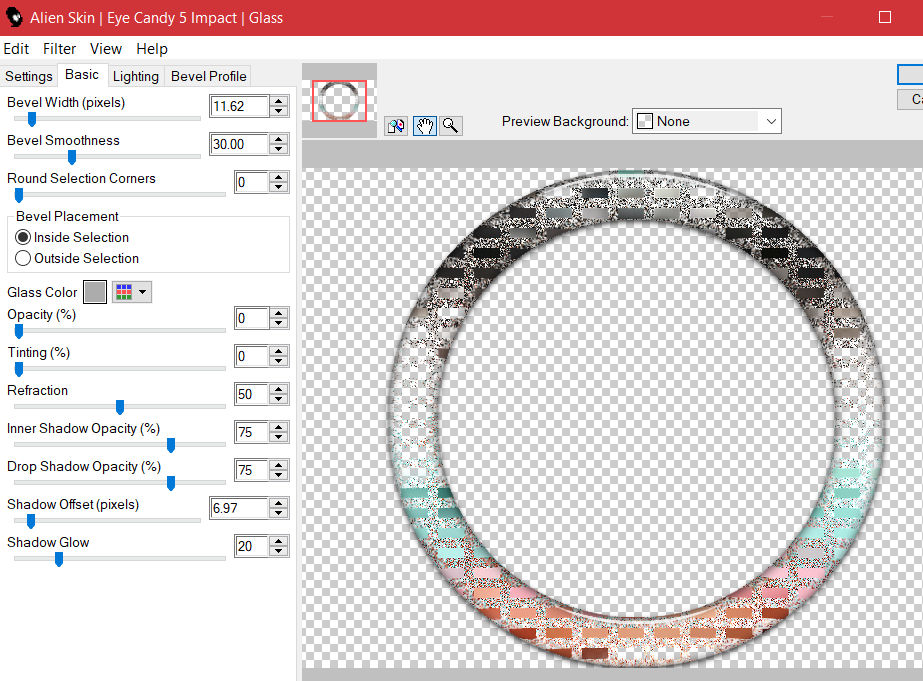The width and height of the screenshot is (923, 681).
Task: Select the magnifier zoom tool
Action: click(451, 125)
